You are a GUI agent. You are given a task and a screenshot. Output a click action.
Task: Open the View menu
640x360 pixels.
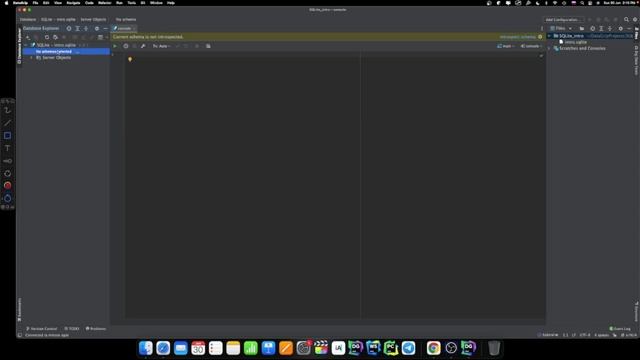coord(58,3)
